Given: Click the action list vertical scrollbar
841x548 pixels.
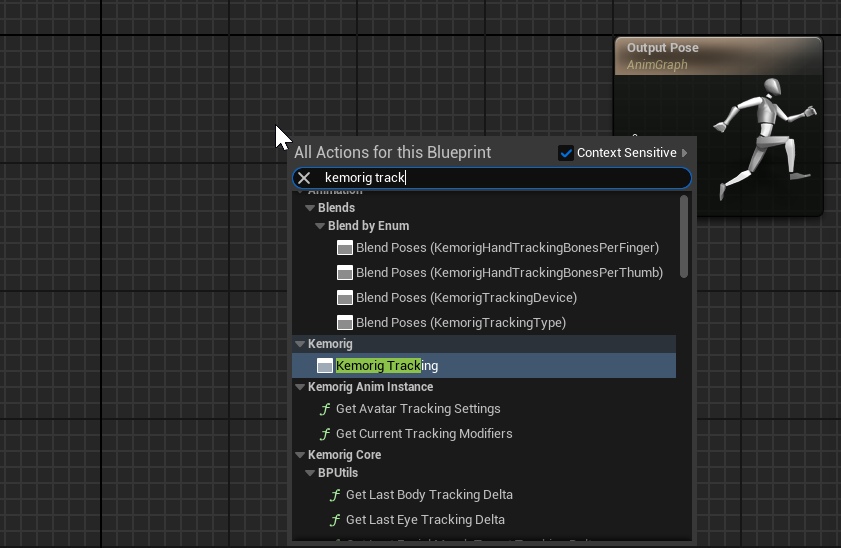Looking at the screenshot, I should click(684, 237).
